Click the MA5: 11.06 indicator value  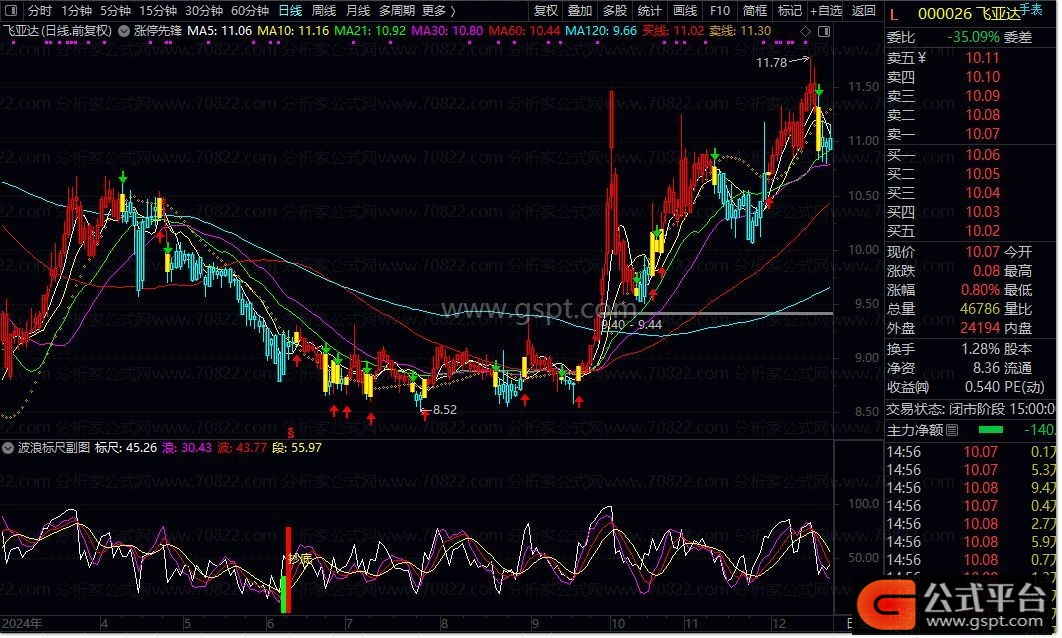(x=219, y=31)
